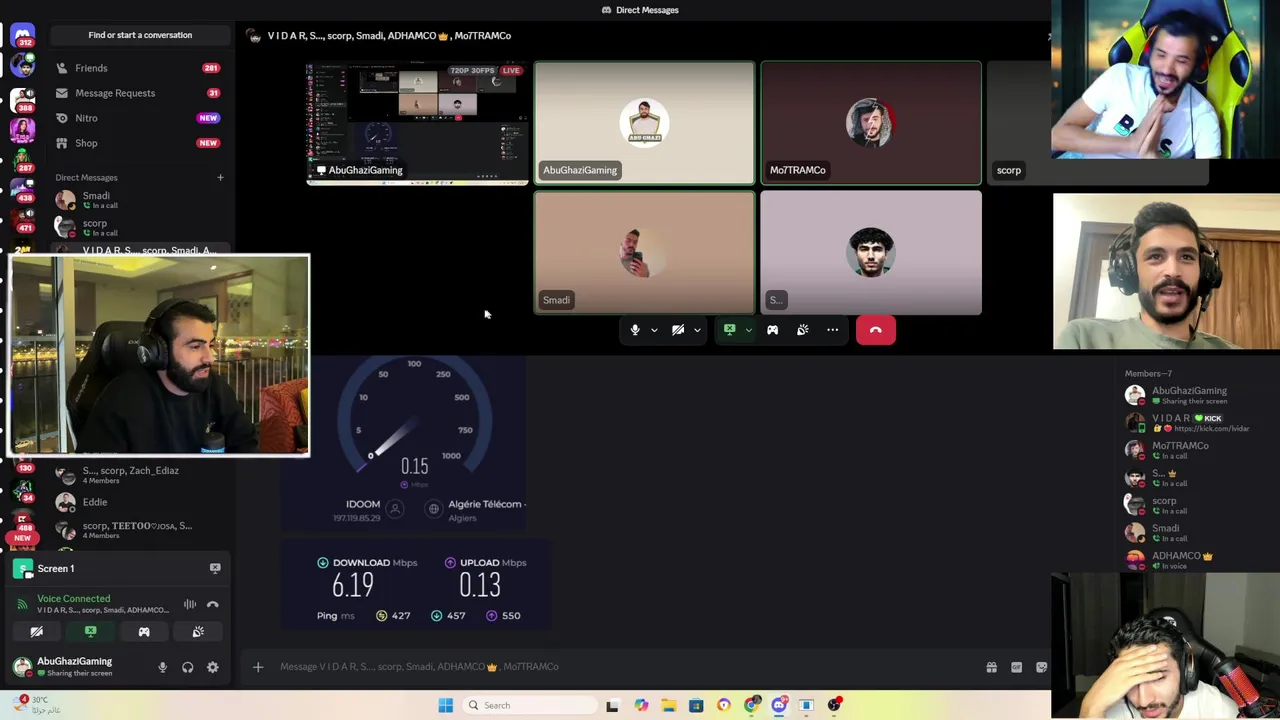Open Task View icon in taskbar
This screenshot has height=720, width=1280.
click(612, 705)
